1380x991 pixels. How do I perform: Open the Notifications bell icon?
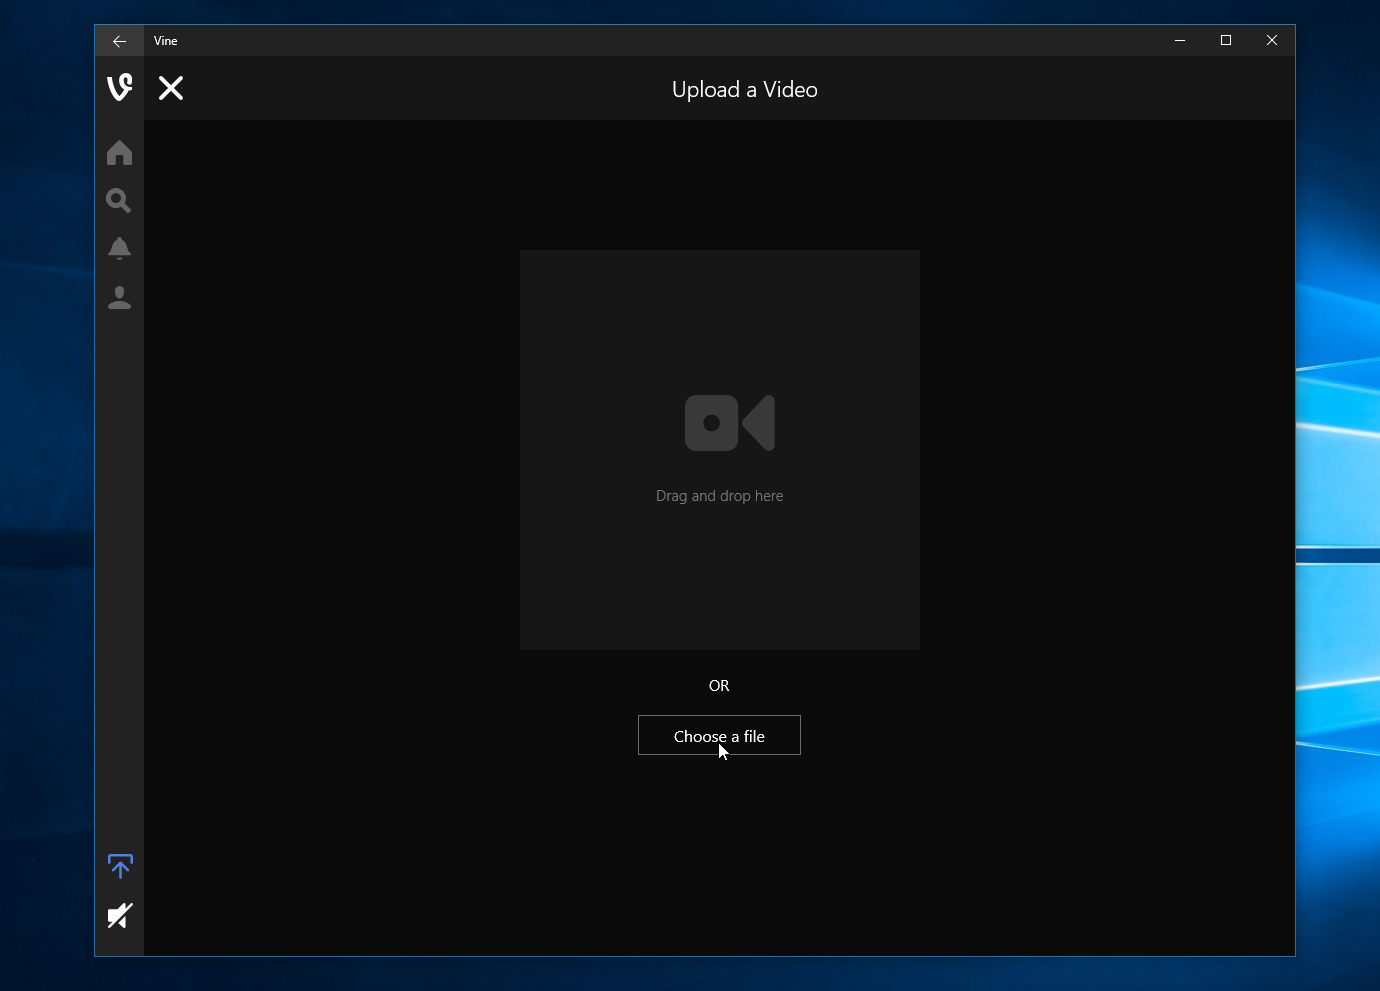[119, 248]
